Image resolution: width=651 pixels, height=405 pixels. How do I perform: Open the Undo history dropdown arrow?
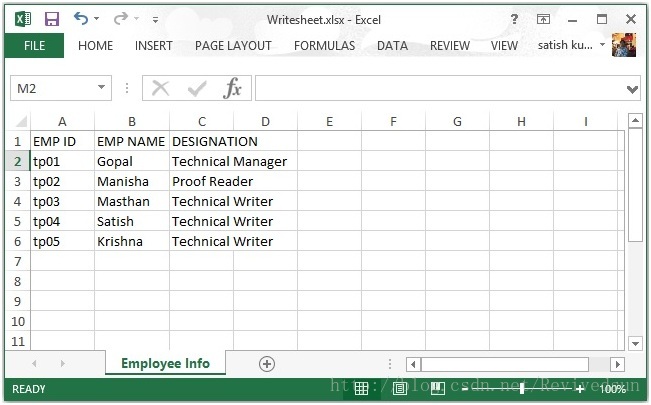point(97,19)
